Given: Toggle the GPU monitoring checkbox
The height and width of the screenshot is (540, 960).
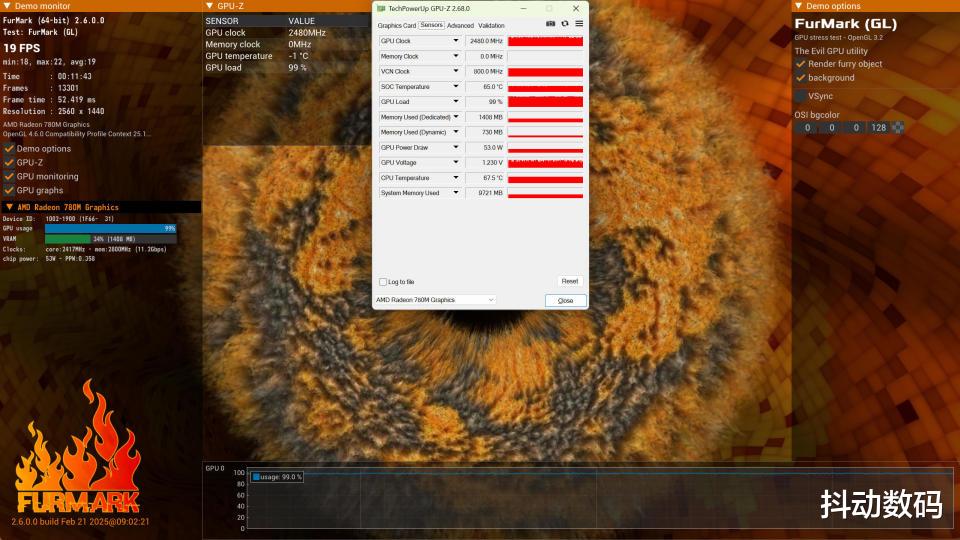Looking at the screenshot, I should pyautogui.click(x=9, y=176).
